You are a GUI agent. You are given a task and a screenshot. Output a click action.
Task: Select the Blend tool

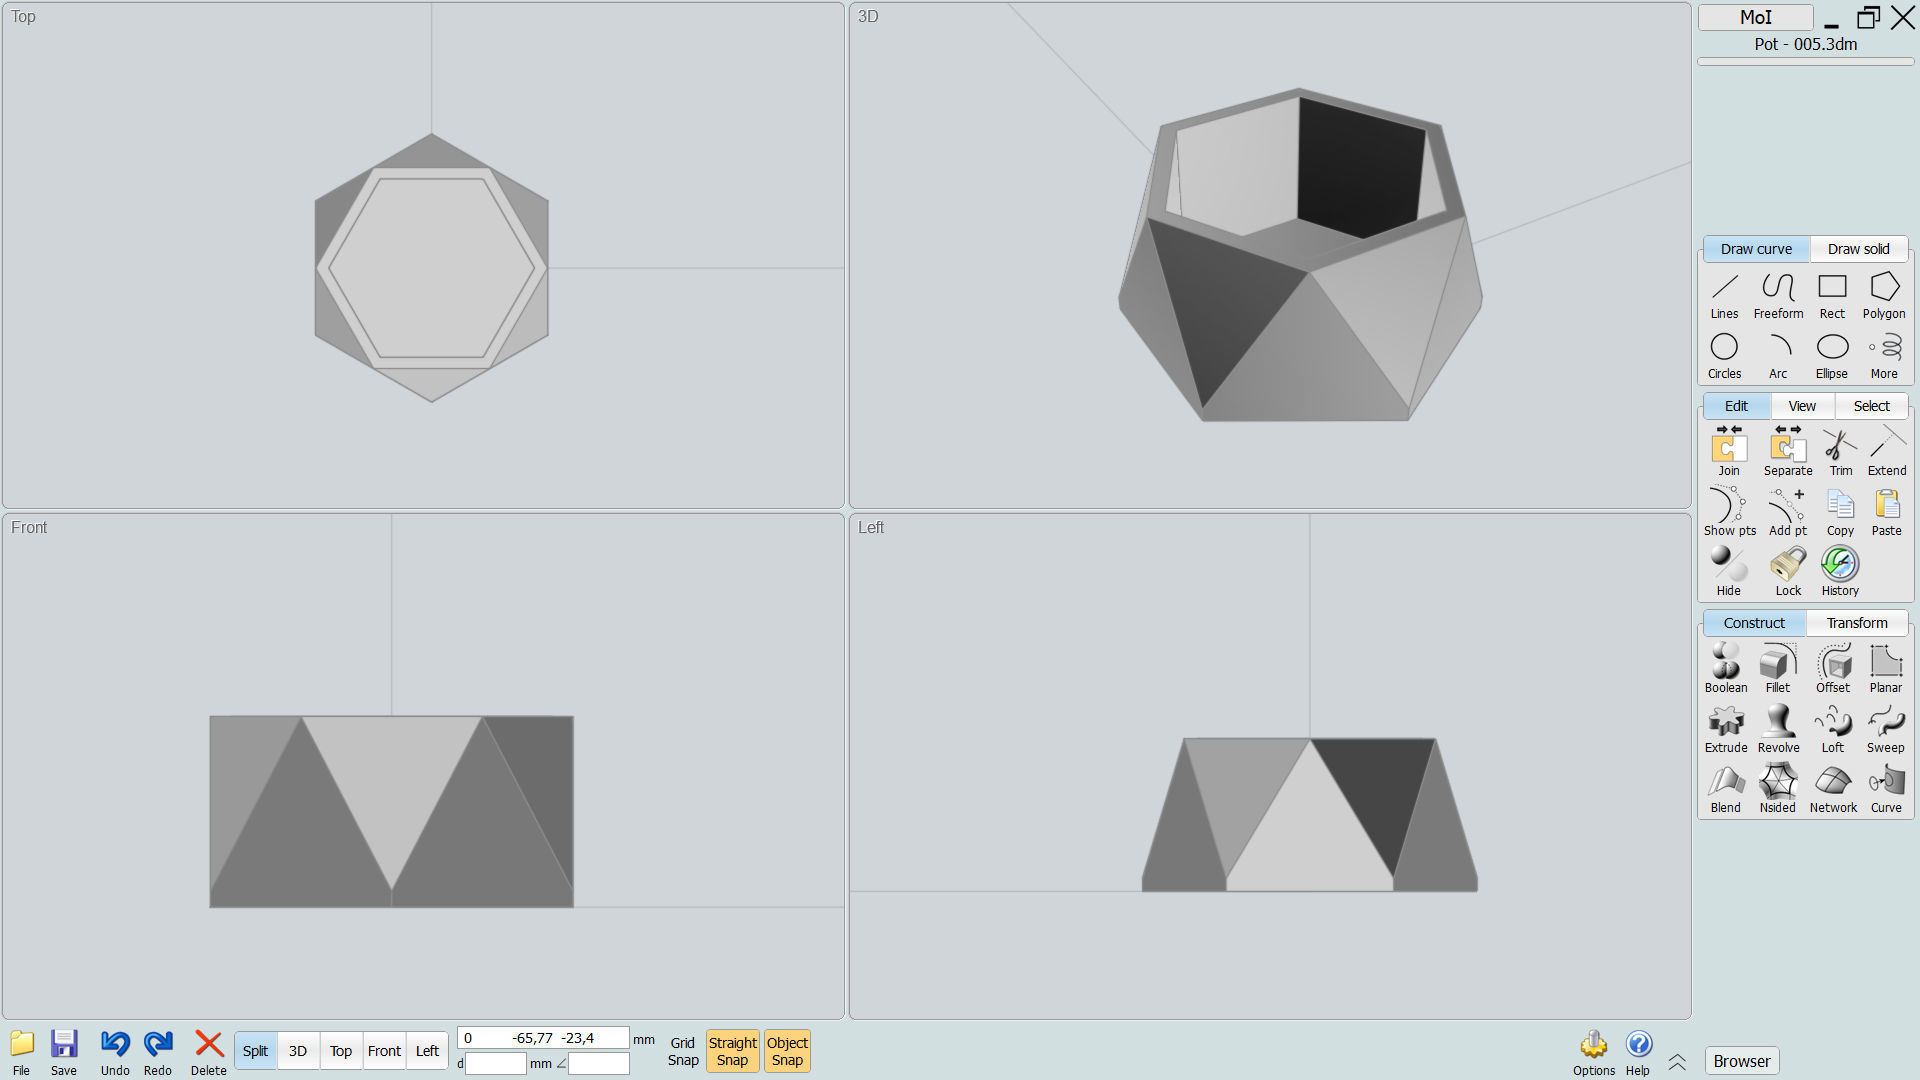tap(1726, 789)
